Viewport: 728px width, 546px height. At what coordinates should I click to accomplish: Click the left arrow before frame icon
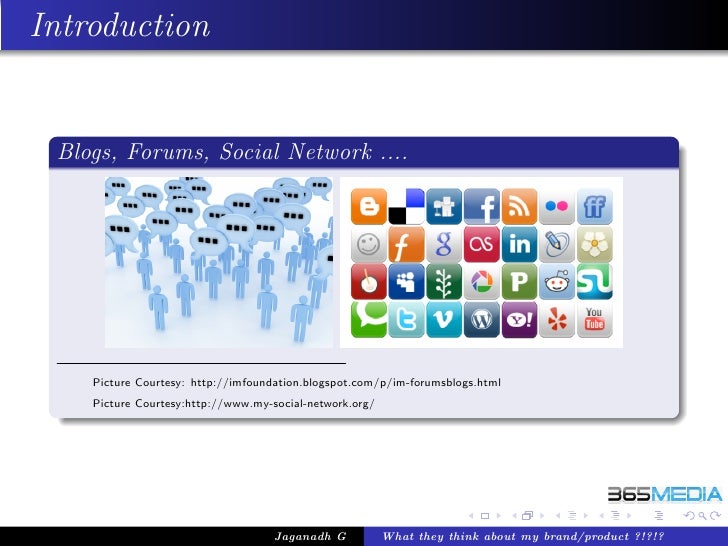[x=514, y=516]
